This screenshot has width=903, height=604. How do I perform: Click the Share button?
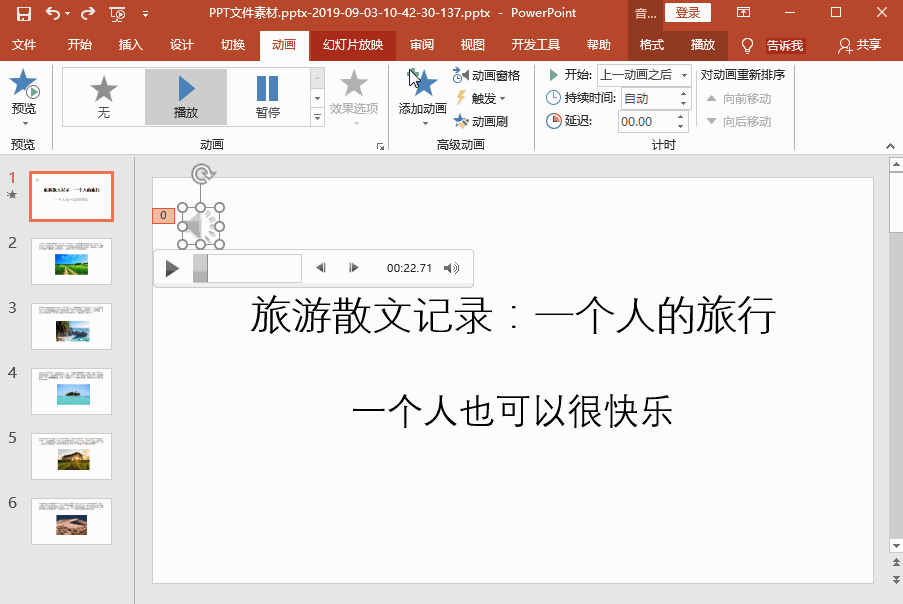tap(860, 45)
